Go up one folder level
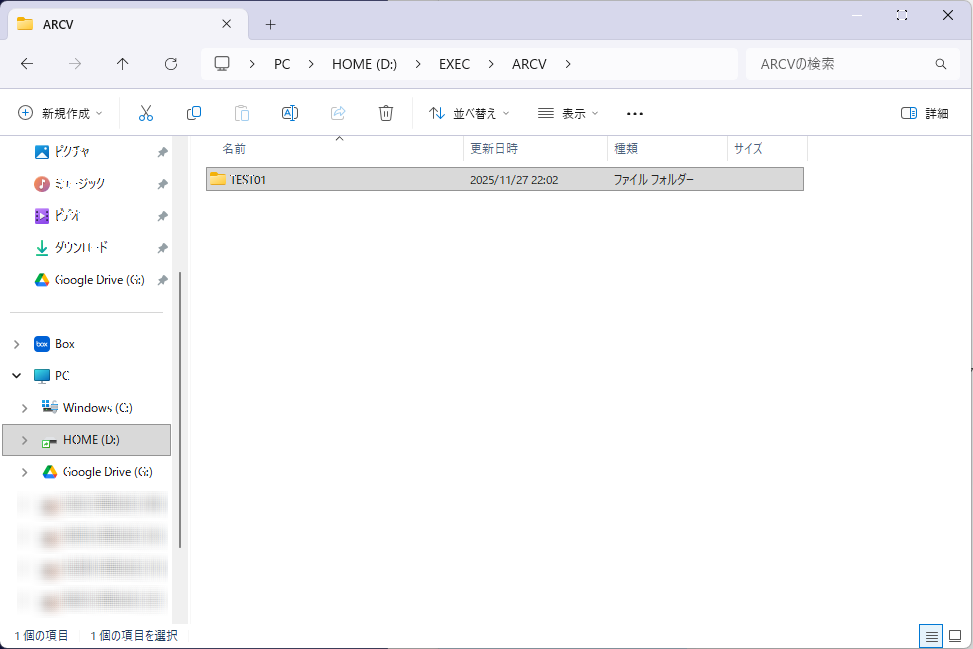The height and width of the screenshot is (649, 973). coord(123,64)
